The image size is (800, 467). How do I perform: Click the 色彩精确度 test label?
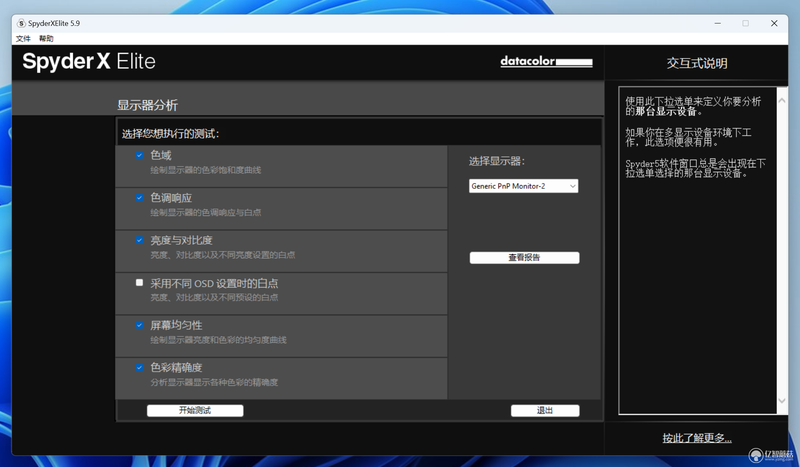pos(176,367)
